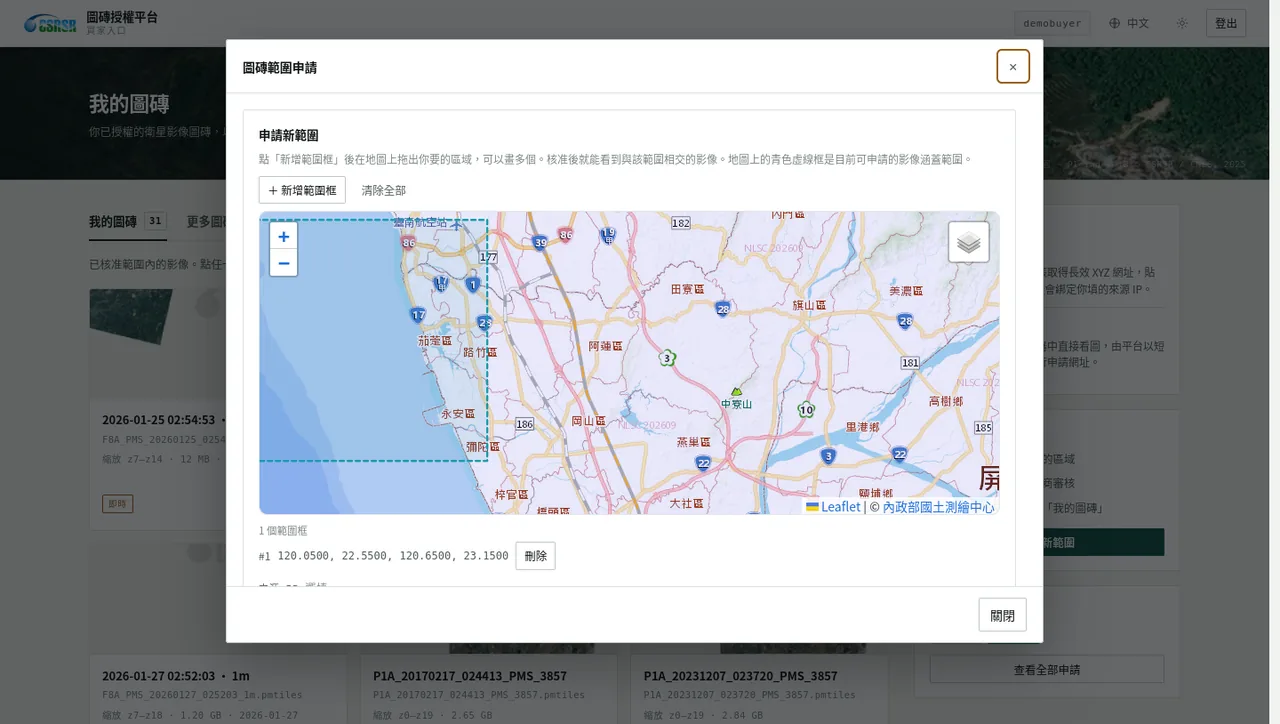Clear all range boxes via 清除全部

click(x=384, y=190)
